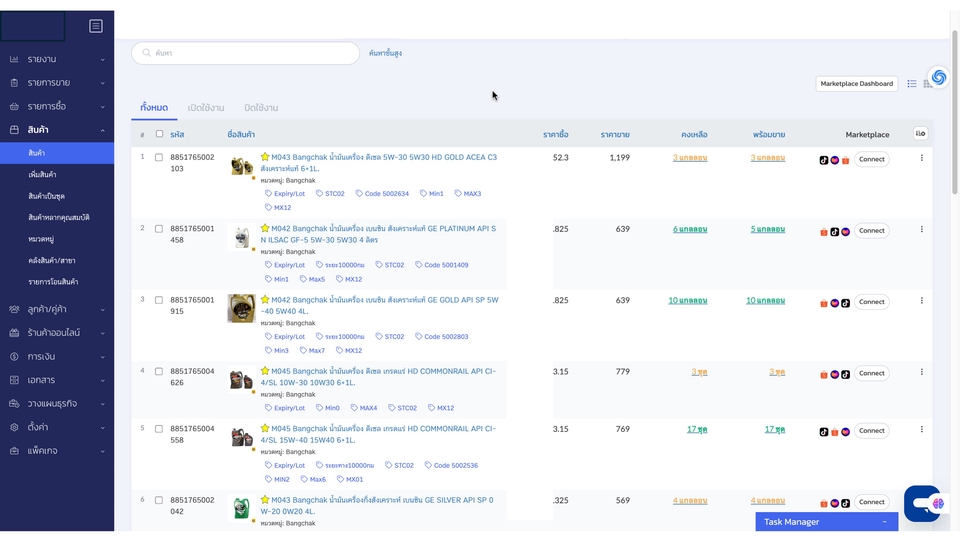
Task: Collapse the สินค้า menu chevron
Action: pyautogui.click(x=102, y=130)
